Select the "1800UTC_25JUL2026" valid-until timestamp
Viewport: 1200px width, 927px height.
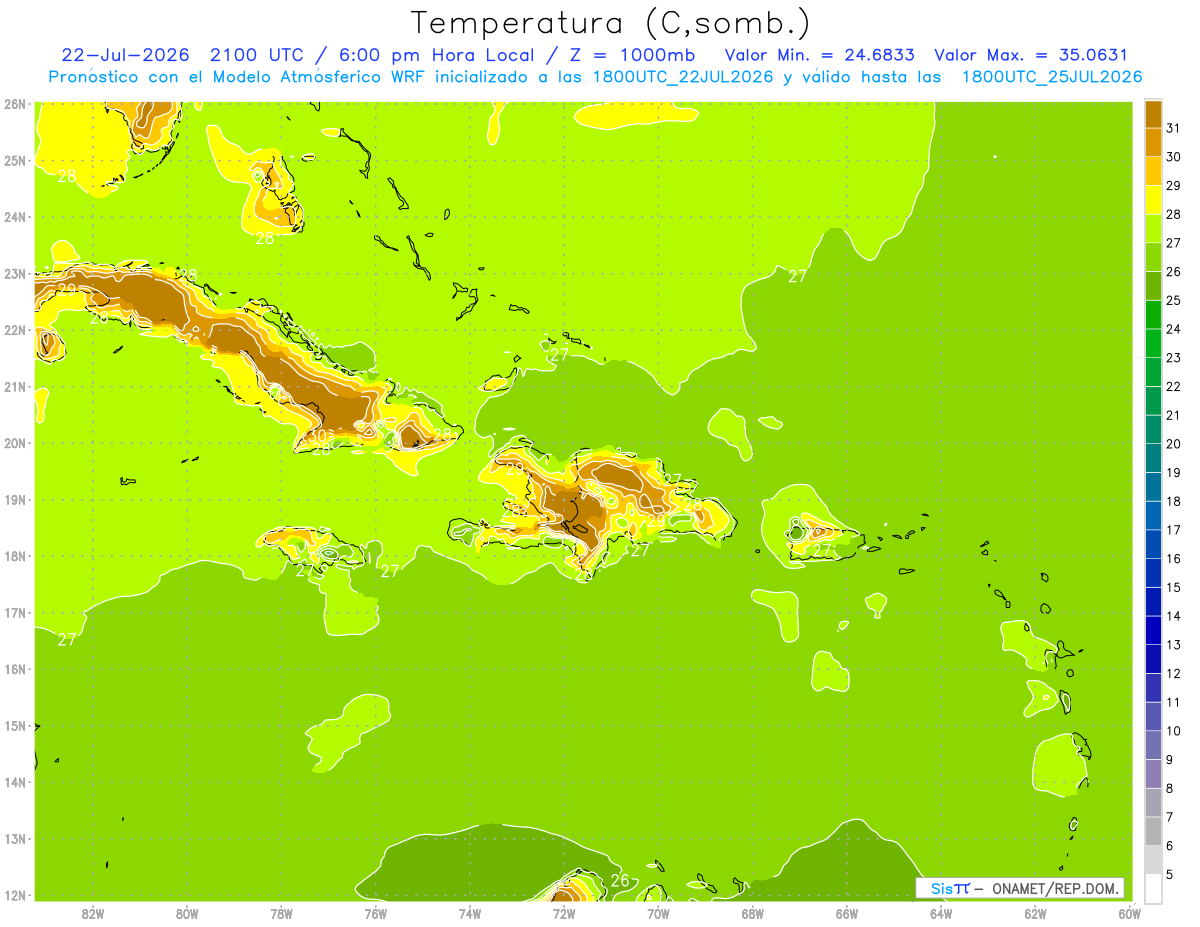(1052, 77)
